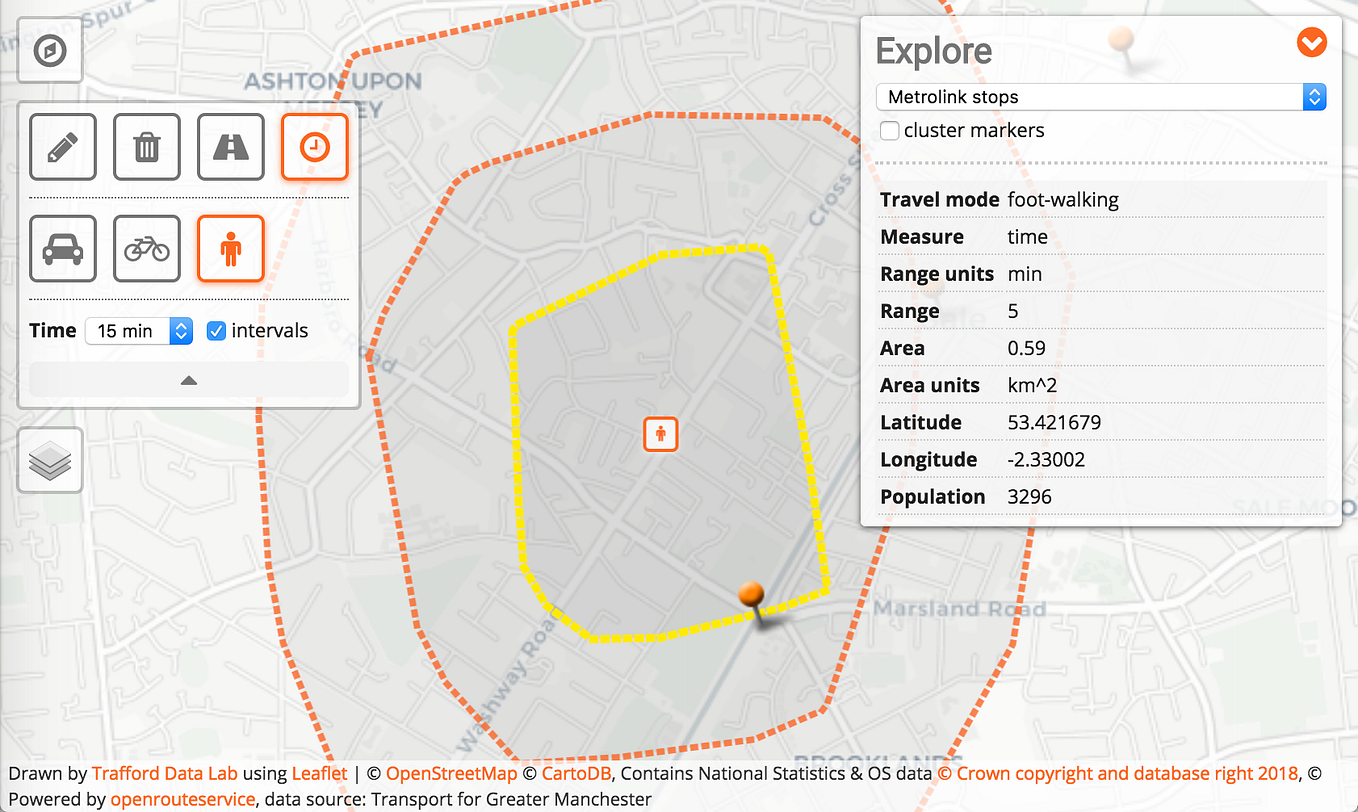The image size is (1358, 812).
Task: Click the trash icon to delete isochrones
Action: [146, 146]
